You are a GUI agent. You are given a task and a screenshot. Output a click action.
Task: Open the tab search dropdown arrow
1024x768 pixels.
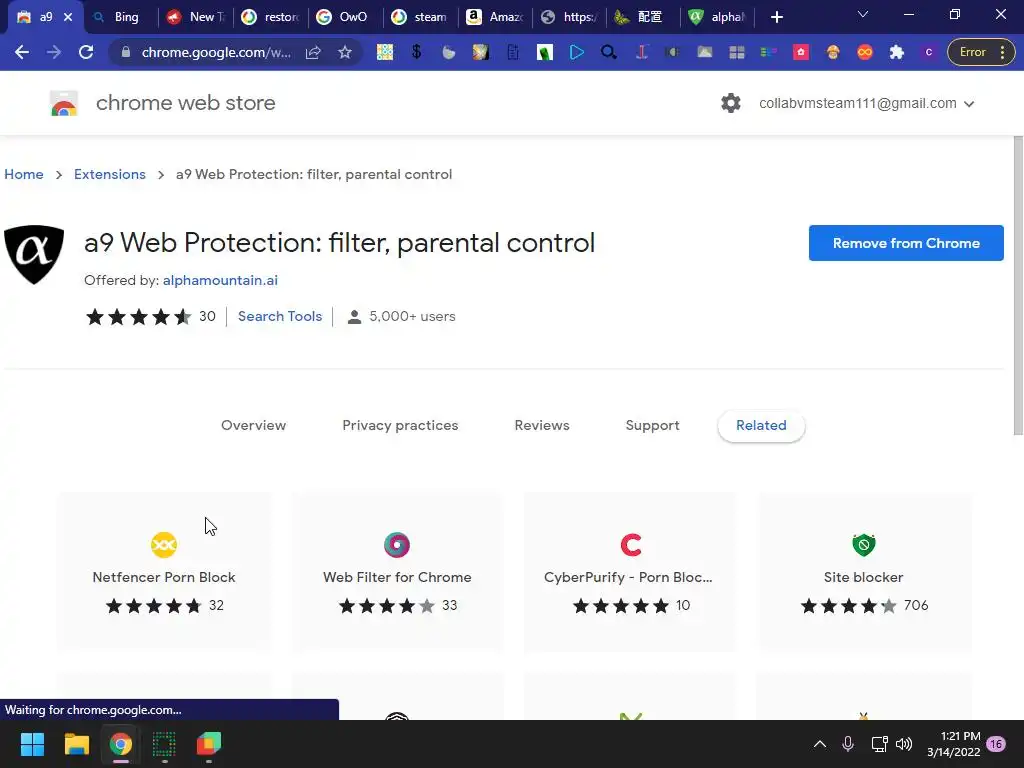tap(863, 14)
